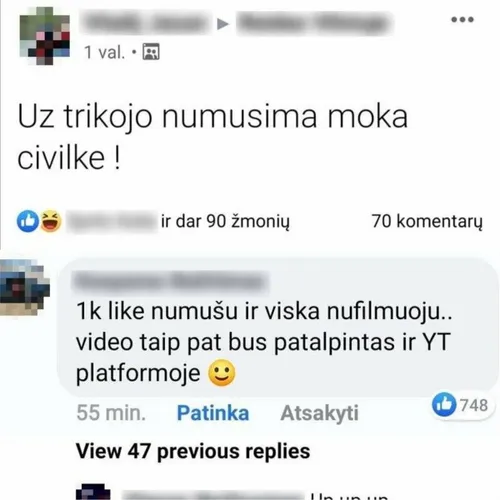
Task: Click the blurred commenter name
Action: click(x=170, y=282)
